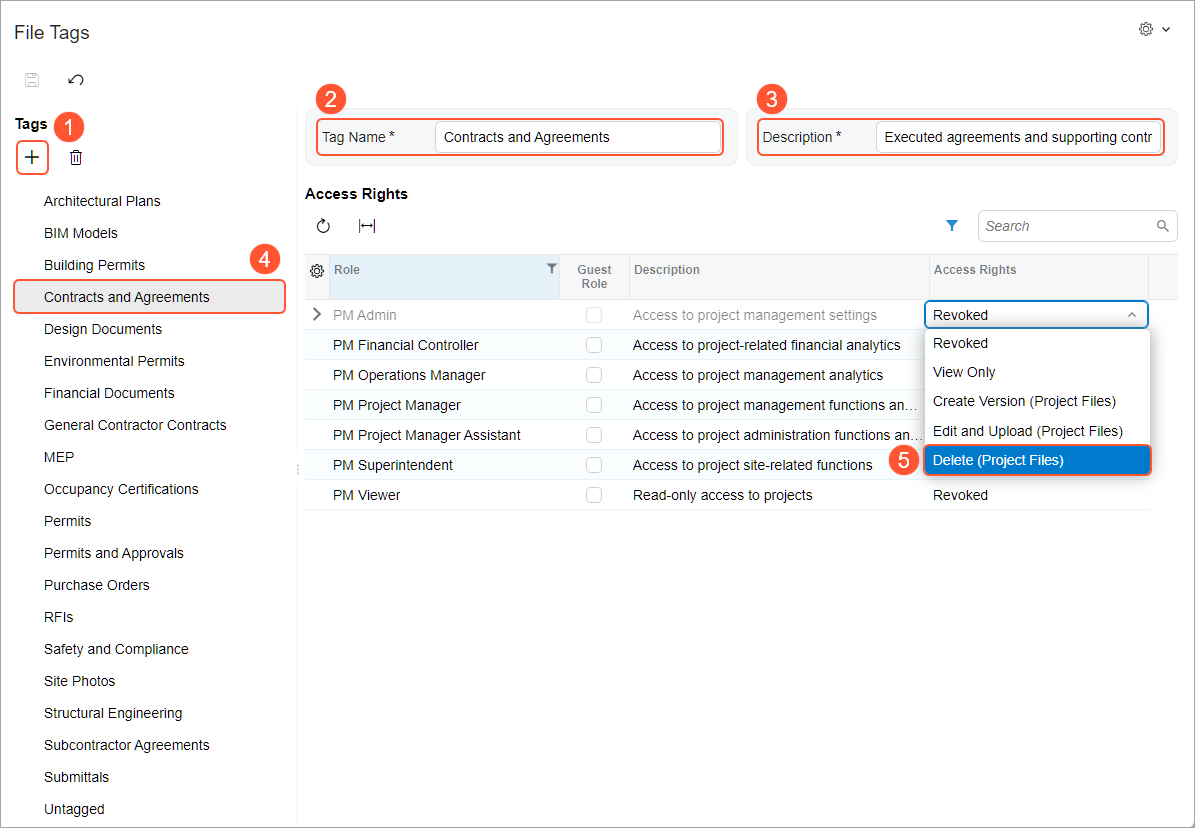The image size is (1195, 828).
Task: Select RFIs tag
Action: [x=59, y=618]
